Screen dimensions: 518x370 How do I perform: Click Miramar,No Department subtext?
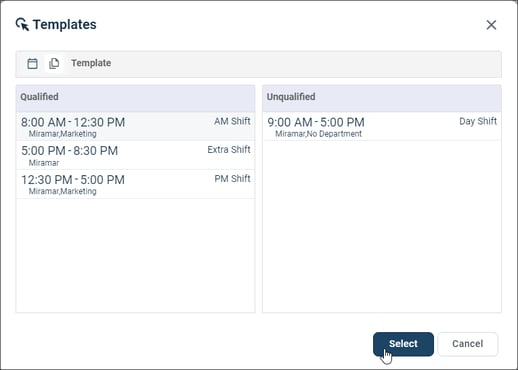tap(318, 134)
